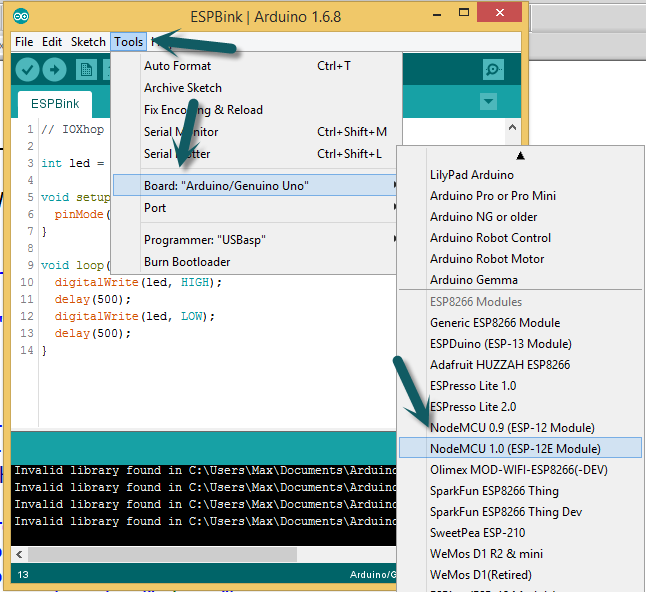Click the "int led =" code line
The height and width of the screenshot is (592, 646).
73,163
